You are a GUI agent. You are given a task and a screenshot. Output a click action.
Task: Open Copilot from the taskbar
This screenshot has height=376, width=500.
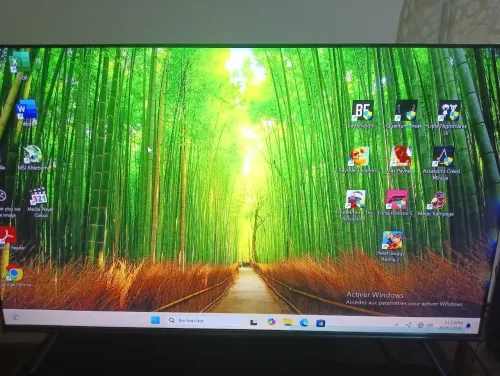coord(271,322)
